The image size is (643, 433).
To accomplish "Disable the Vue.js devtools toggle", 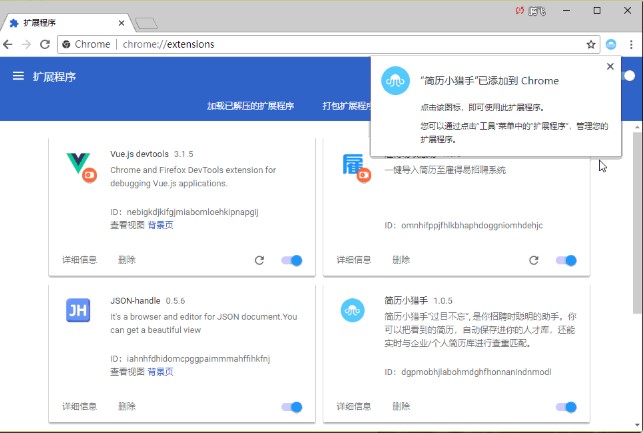I will coord(292,260).
